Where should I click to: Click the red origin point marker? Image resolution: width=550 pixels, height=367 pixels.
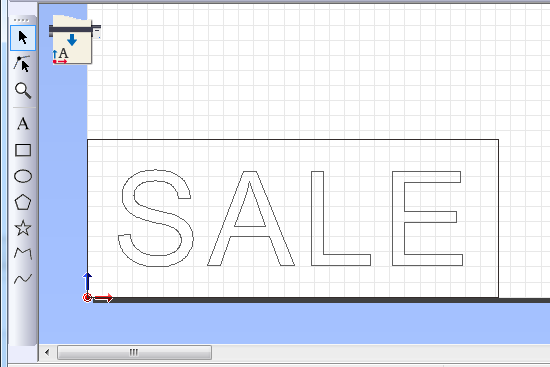[x=87, y=298]
